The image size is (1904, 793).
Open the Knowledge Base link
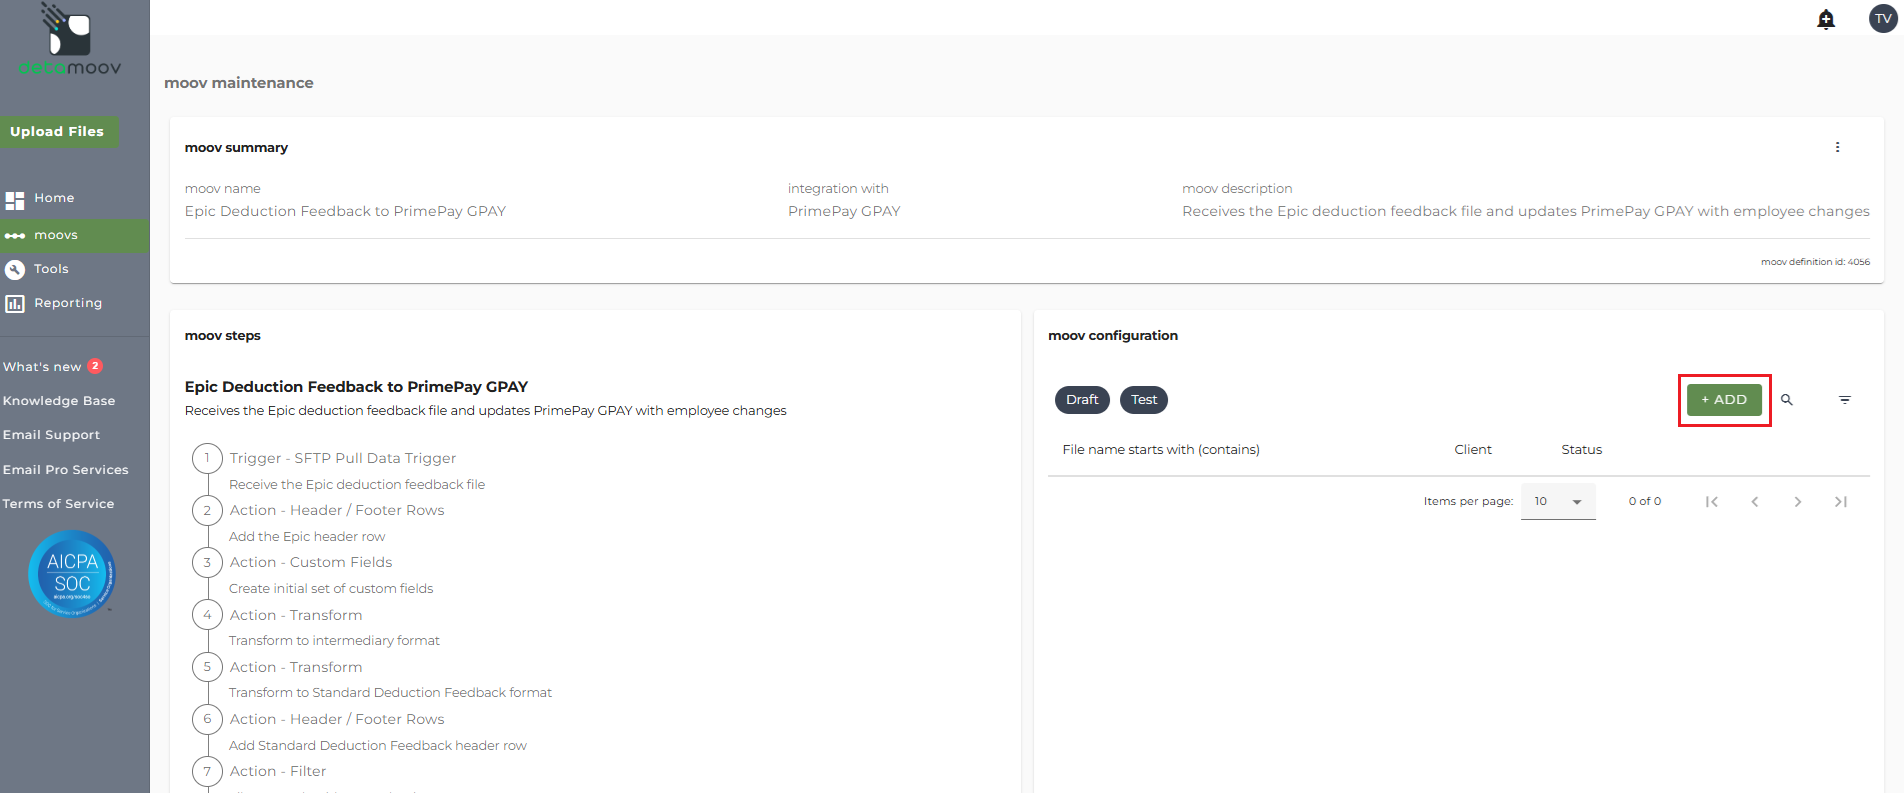(x=59, y=401)
